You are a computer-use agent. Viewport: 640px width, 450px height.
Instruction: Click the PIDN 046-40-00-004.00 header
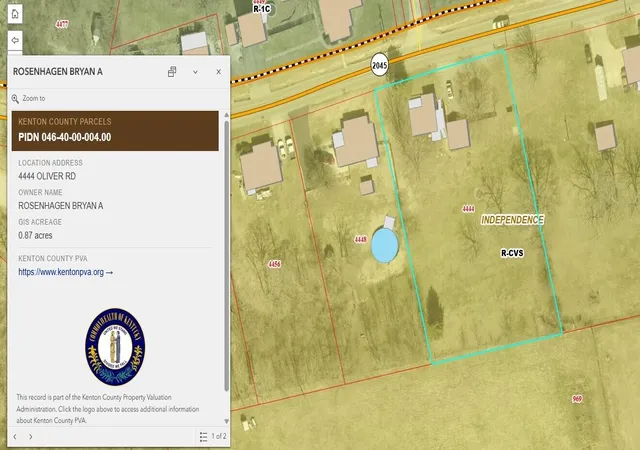pyautogui.click(x=64, y=137)
